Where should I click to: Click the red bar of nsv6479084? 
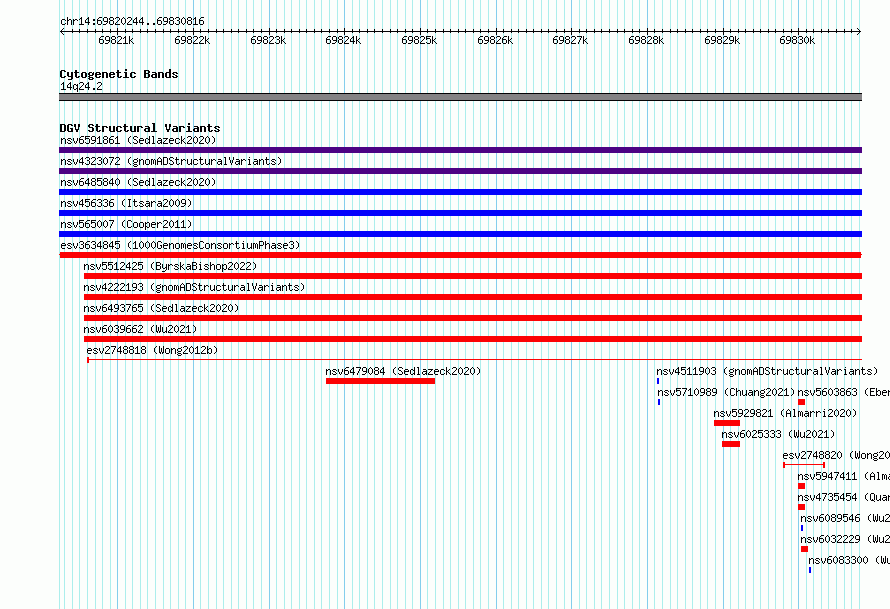pos(380,381)
